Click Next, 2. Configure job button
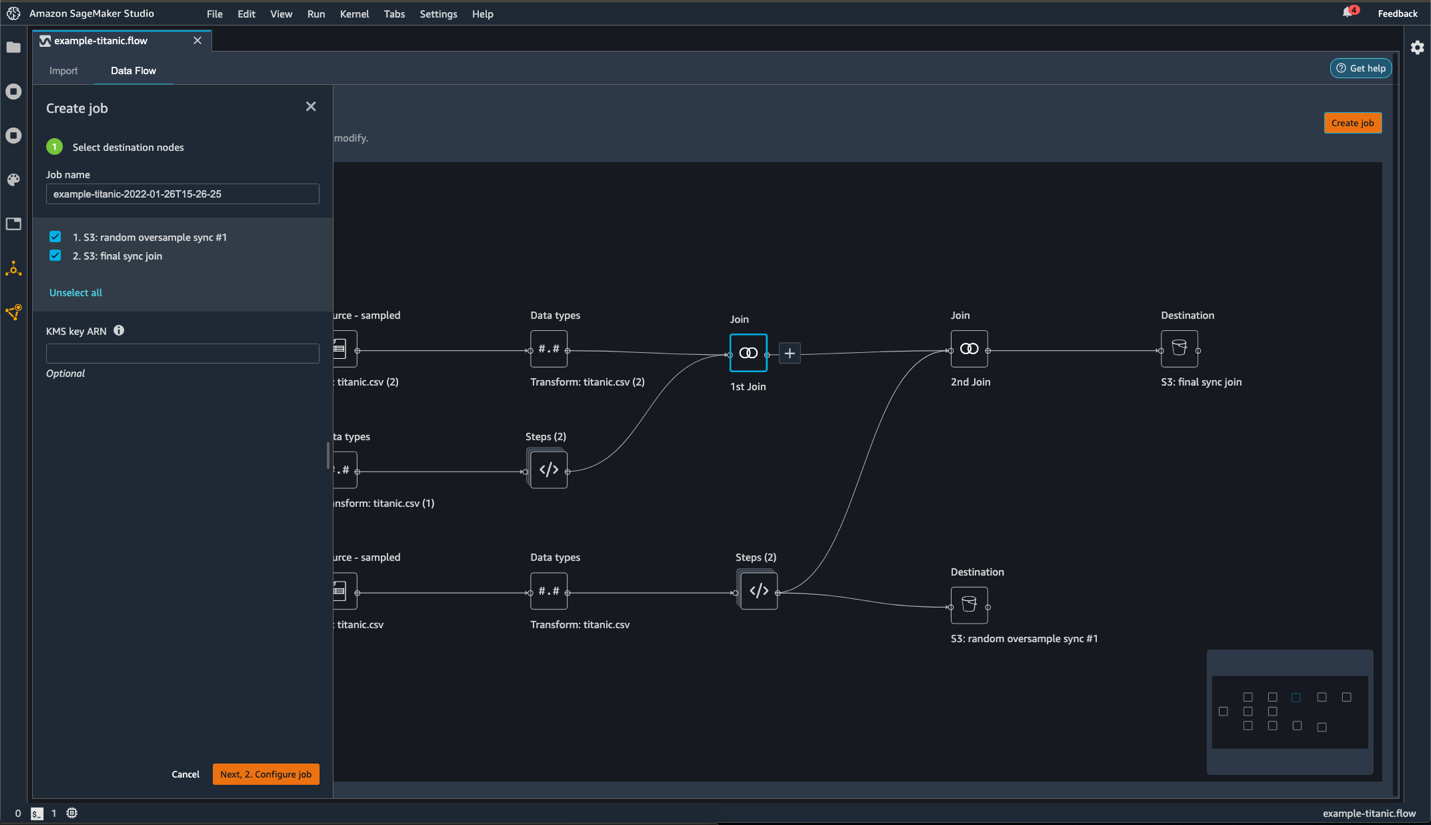The width and height of the screenshot is (1431, 825). click(x=266, y=774)
